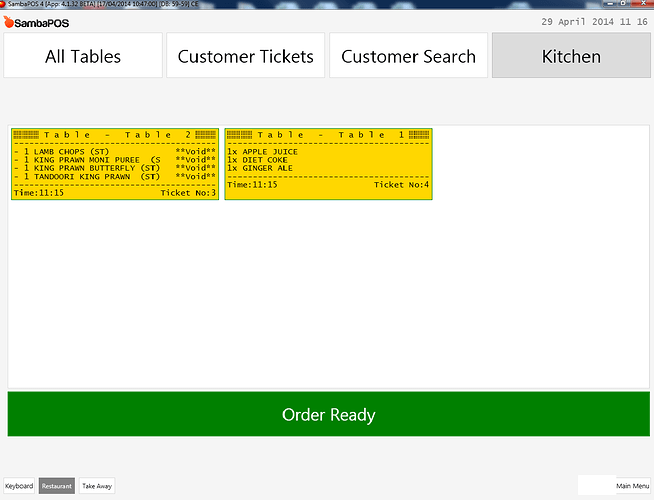Viewport: 654px width, 500px height.
Task: Click the APPLE JUICE order line
Action: (262, 152)
